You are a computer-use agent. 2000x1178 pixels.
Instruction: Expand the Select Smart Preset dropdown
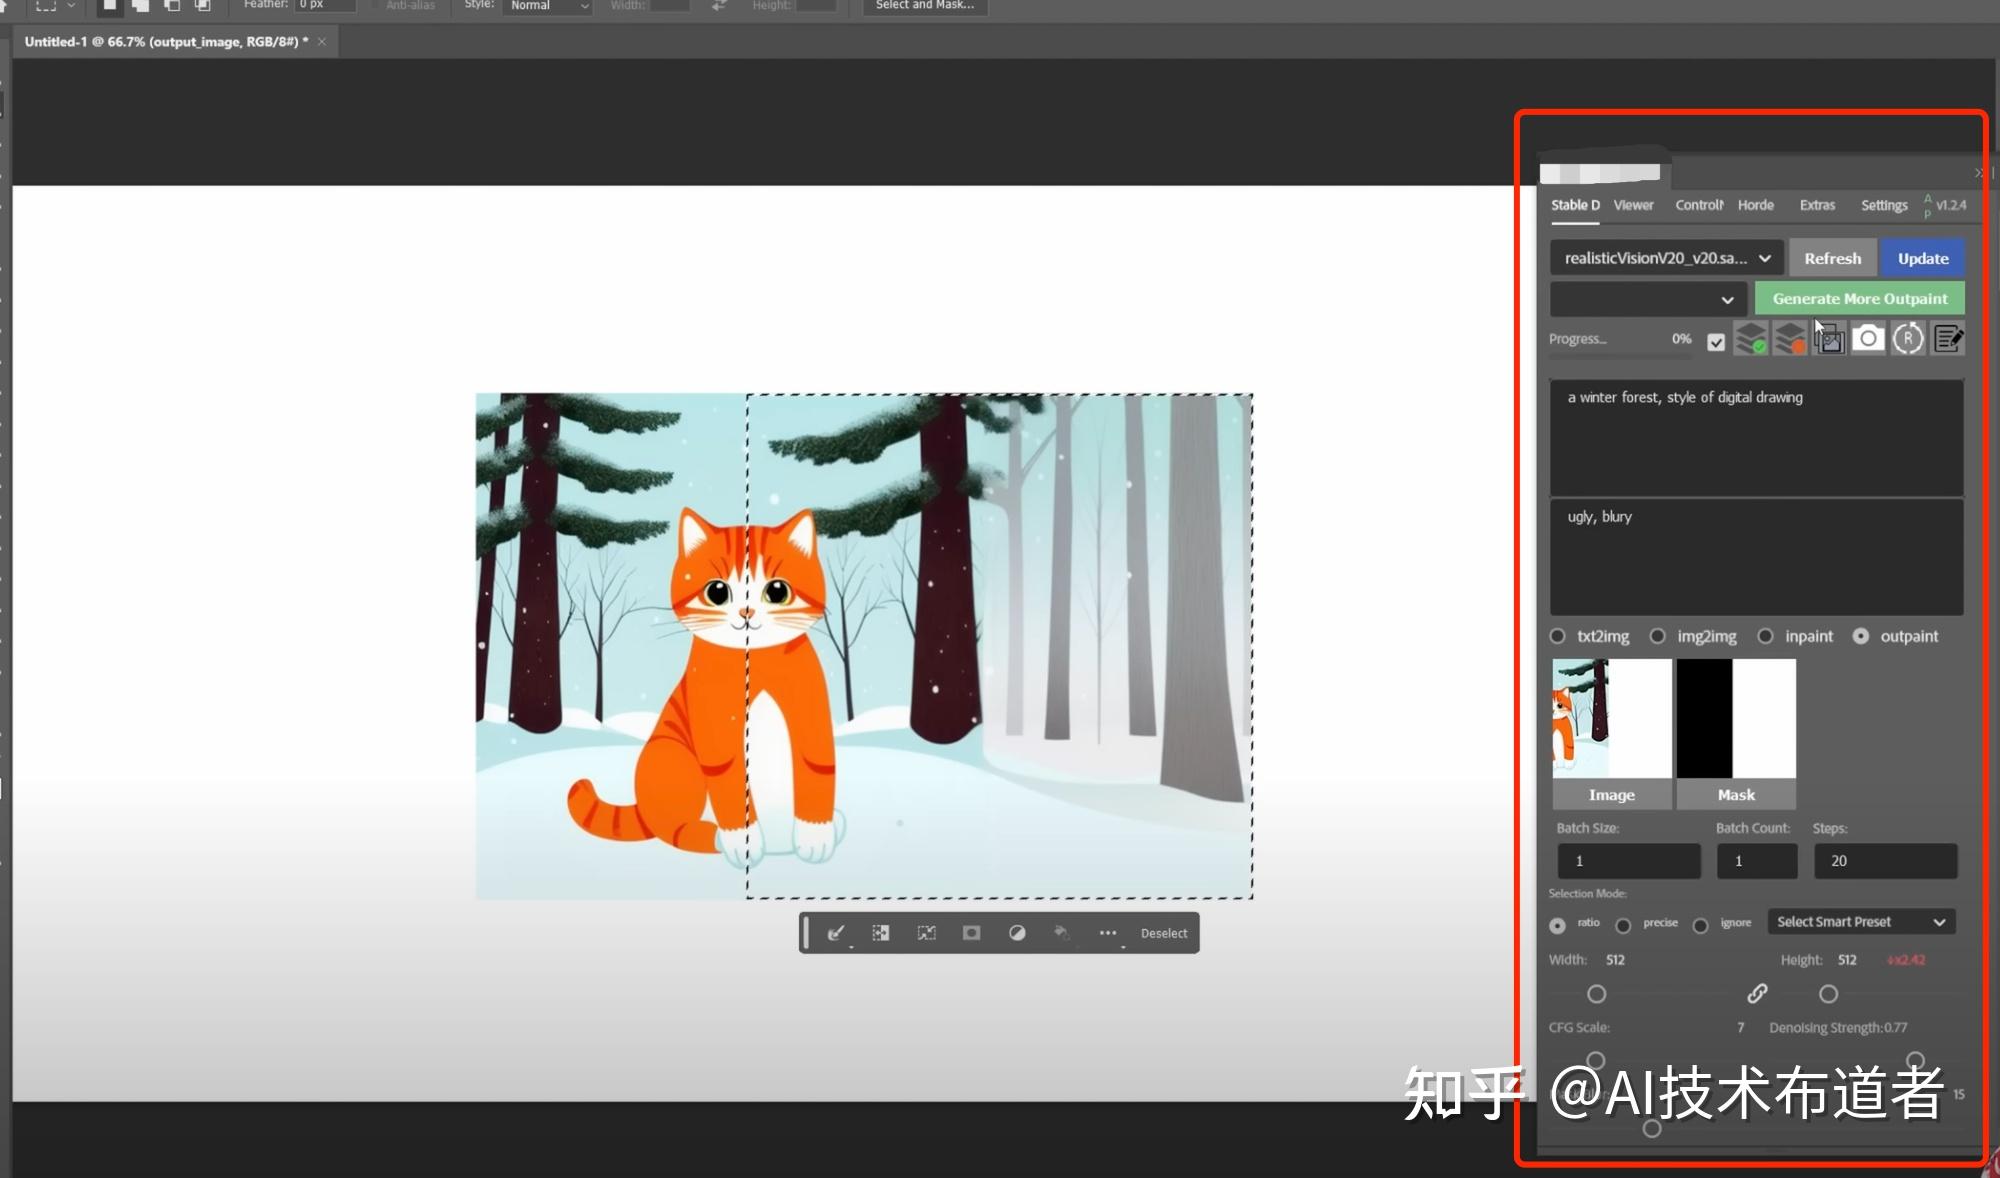pos(1860,922)
